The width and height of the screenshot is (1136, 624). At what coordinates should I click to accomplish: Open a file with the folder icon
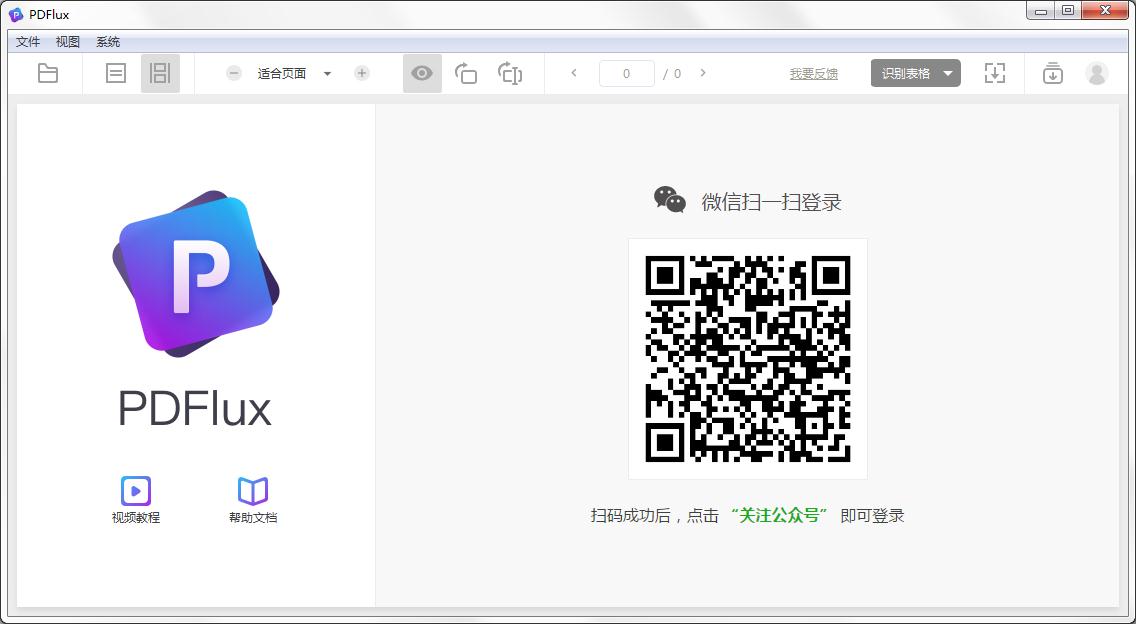tap(47, 73)
